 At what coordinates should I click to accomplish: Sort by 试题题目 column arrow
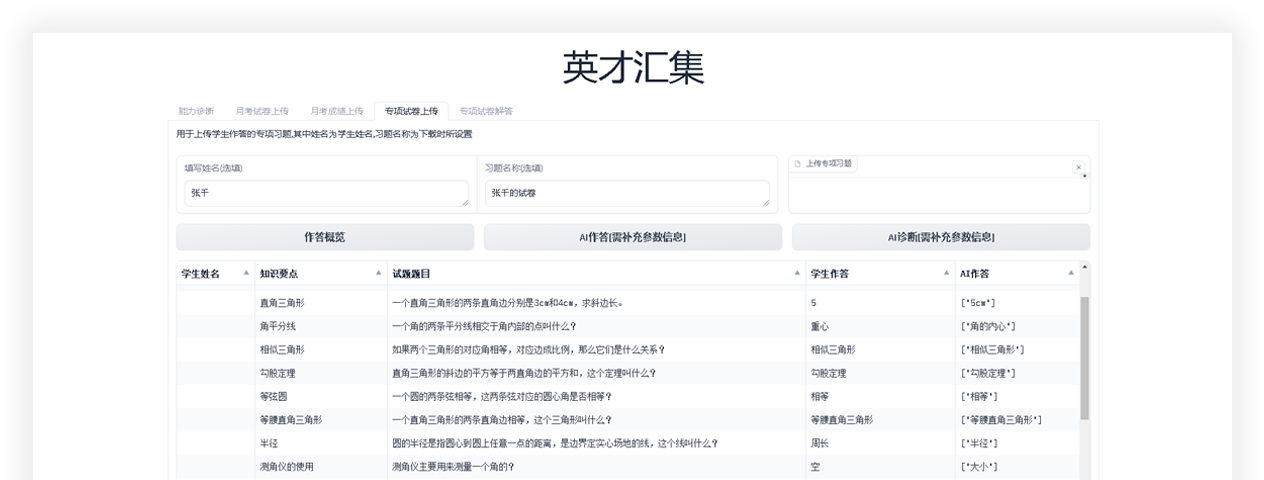click(x=797, y=273)
